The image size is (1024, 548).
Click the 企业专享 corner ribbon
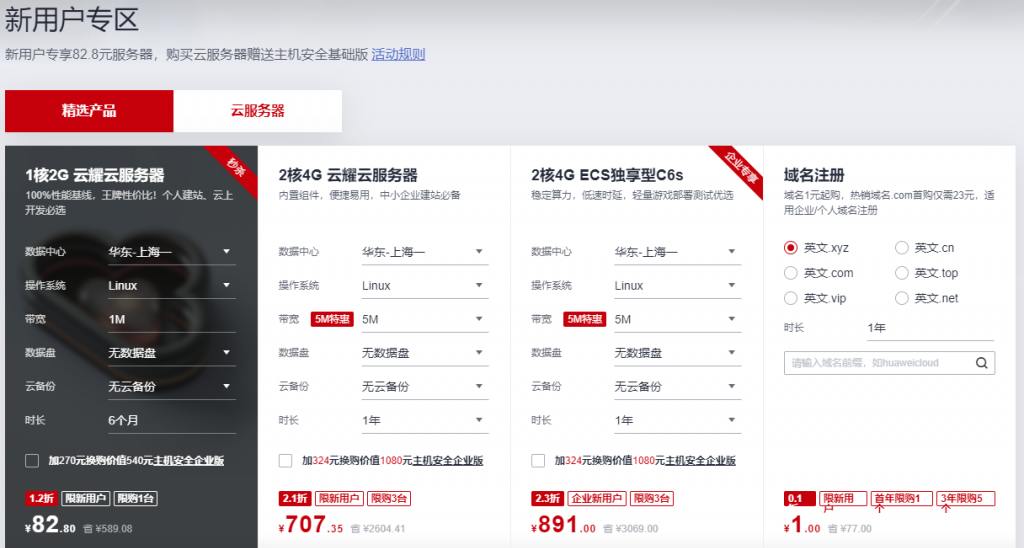pos(743,167)
